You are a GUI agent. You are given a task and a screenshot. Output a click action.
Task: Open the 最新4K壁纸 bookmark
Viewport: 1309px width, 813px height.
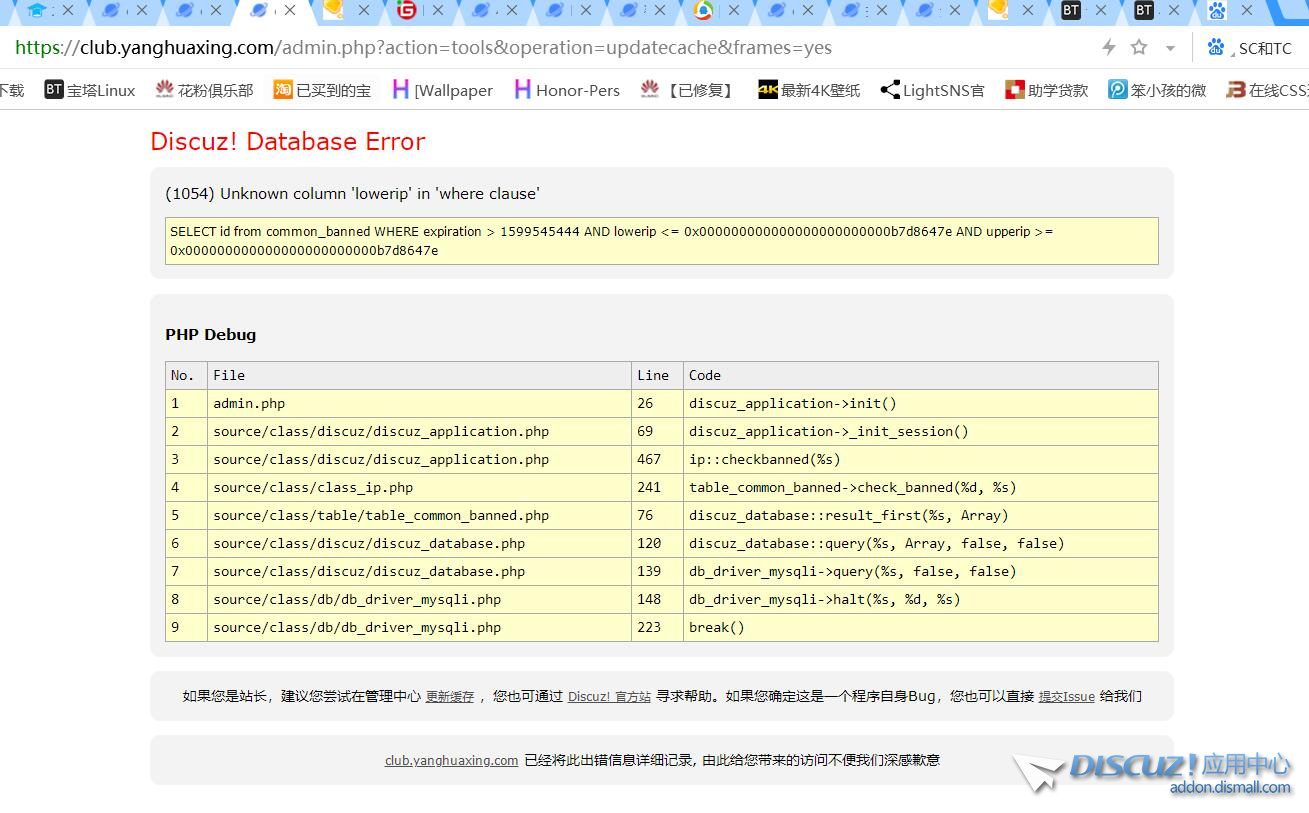click(808, 90)
